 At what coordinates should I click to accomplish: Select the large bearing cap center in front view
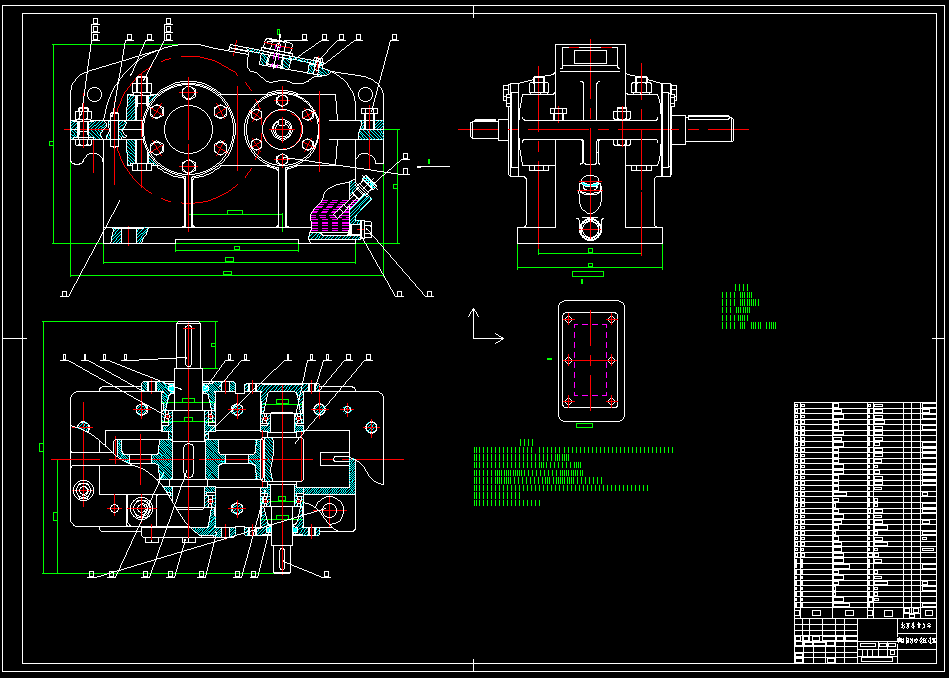point(189,130)
